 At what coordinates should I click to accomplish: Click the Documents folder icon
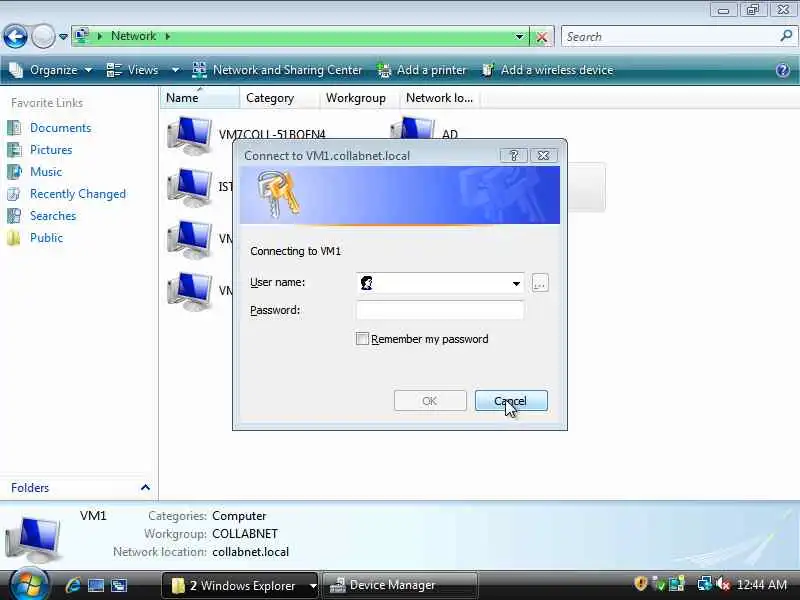(x=14, y=128)
